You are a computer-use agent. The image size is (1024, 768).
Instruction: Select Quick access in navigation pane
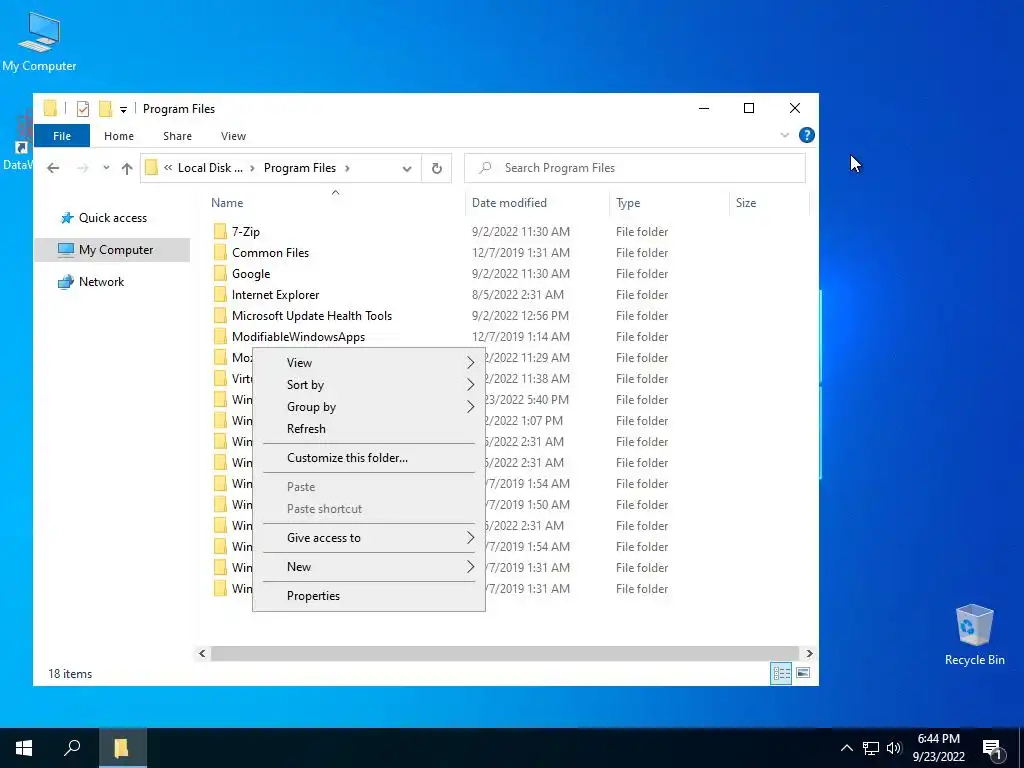pos(112,218)
